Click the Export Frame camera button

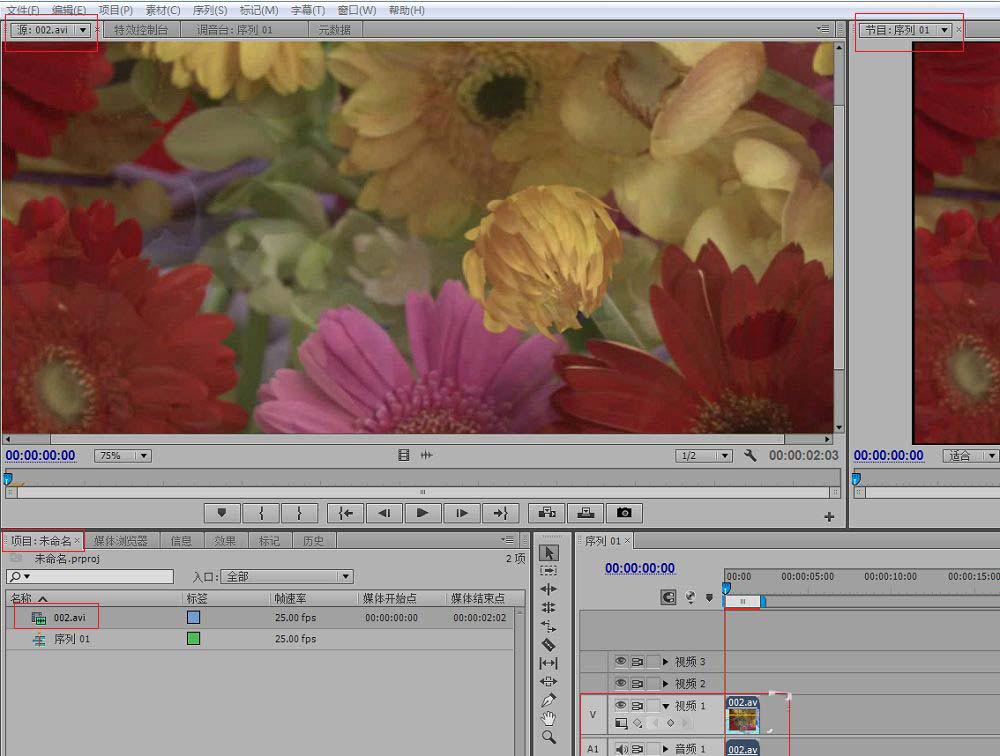(624, 513)
